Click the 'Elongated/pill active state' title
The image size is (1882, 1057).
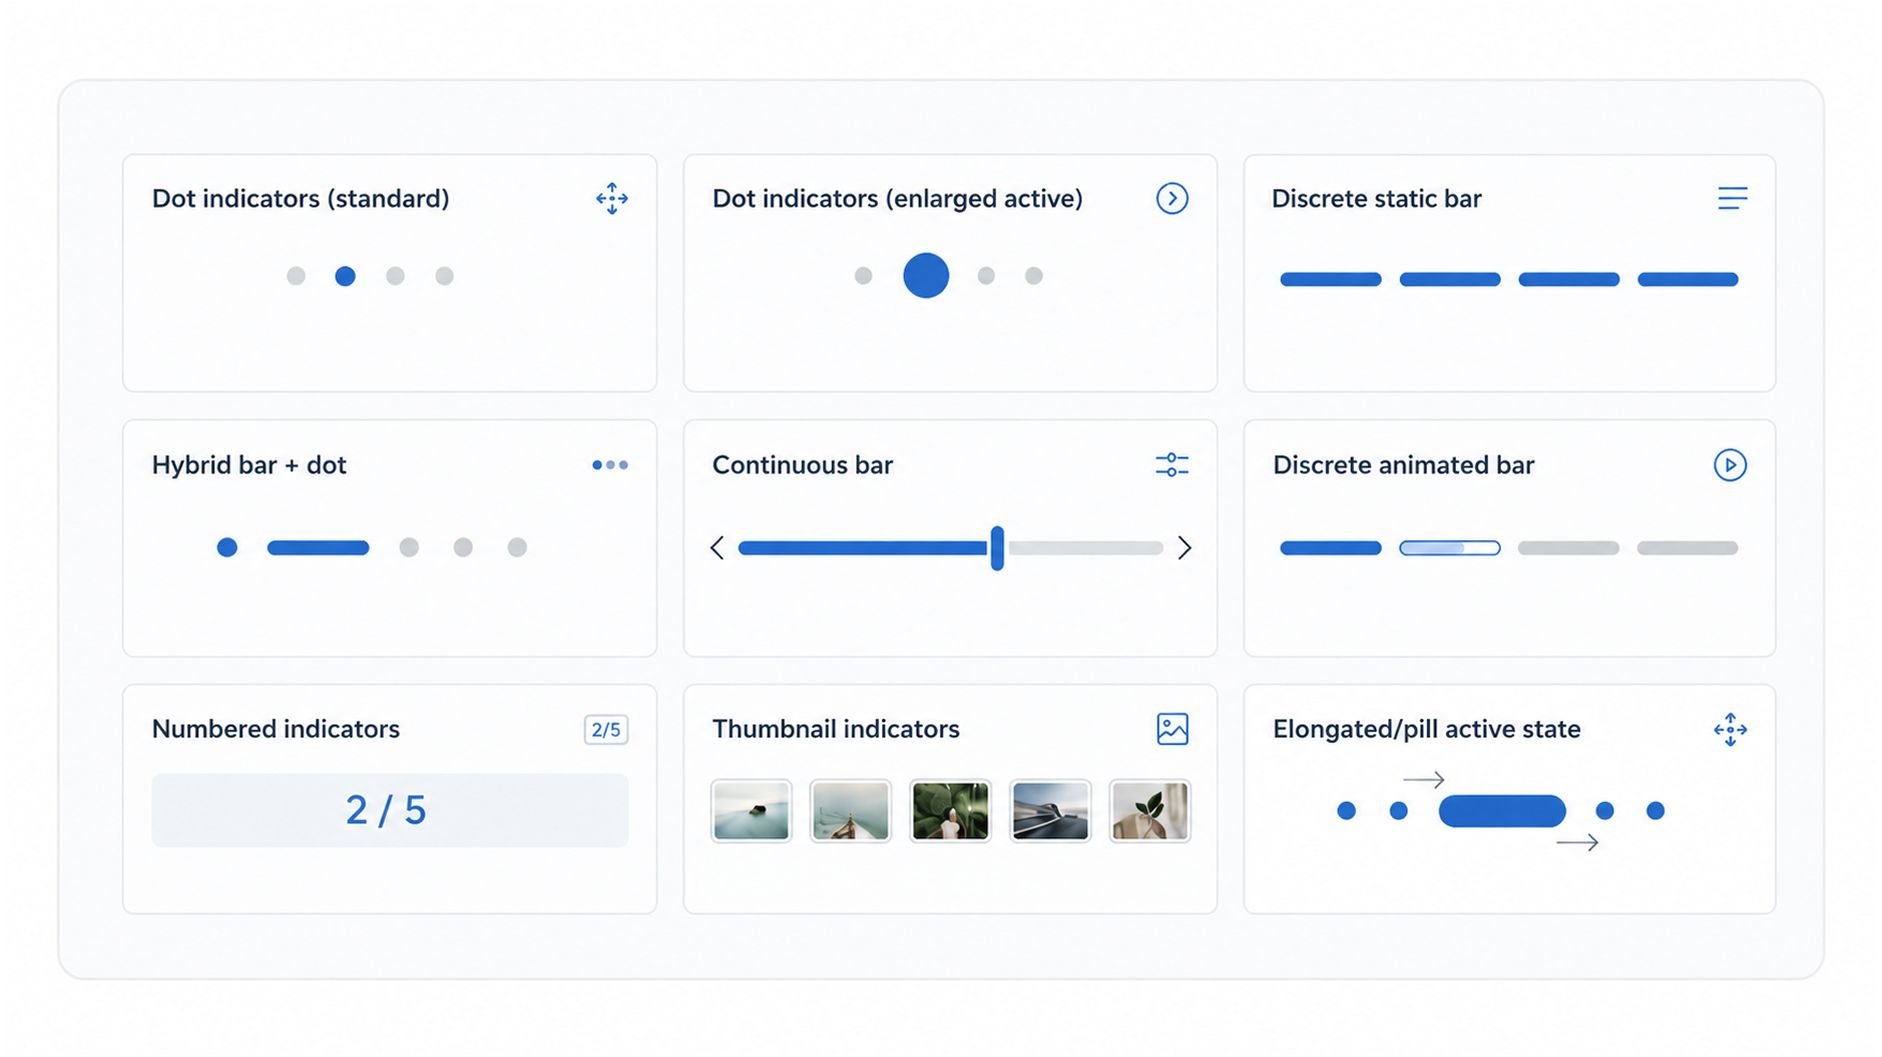1427,730
